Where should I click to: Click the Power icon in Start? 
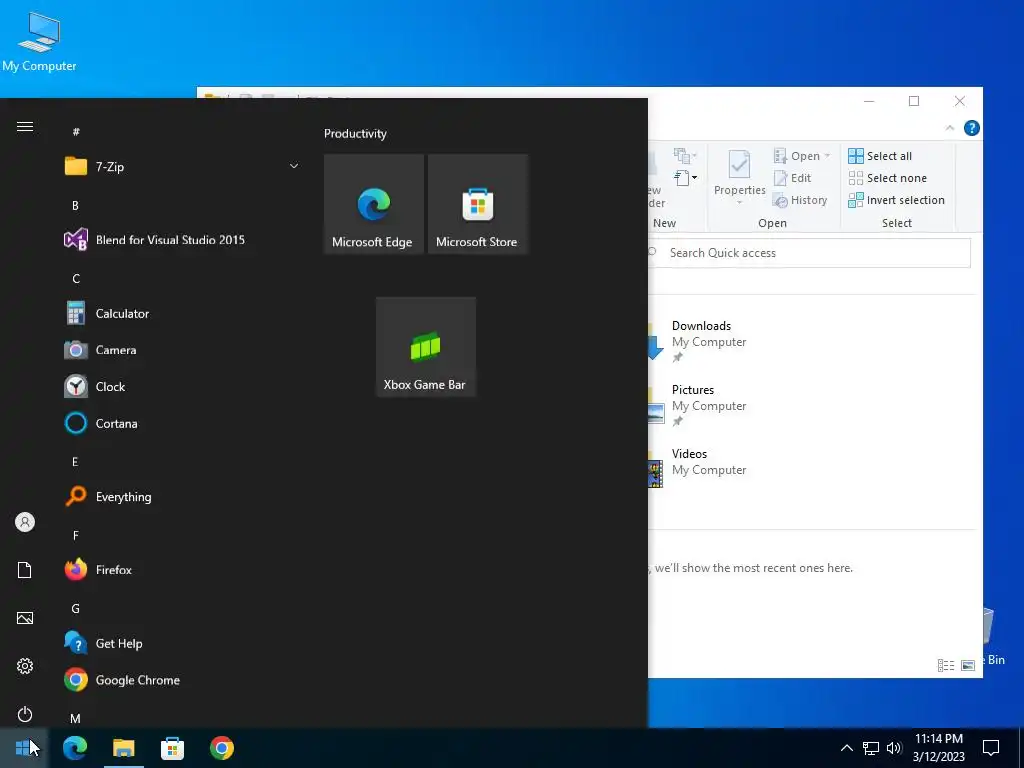coord(25,714)
